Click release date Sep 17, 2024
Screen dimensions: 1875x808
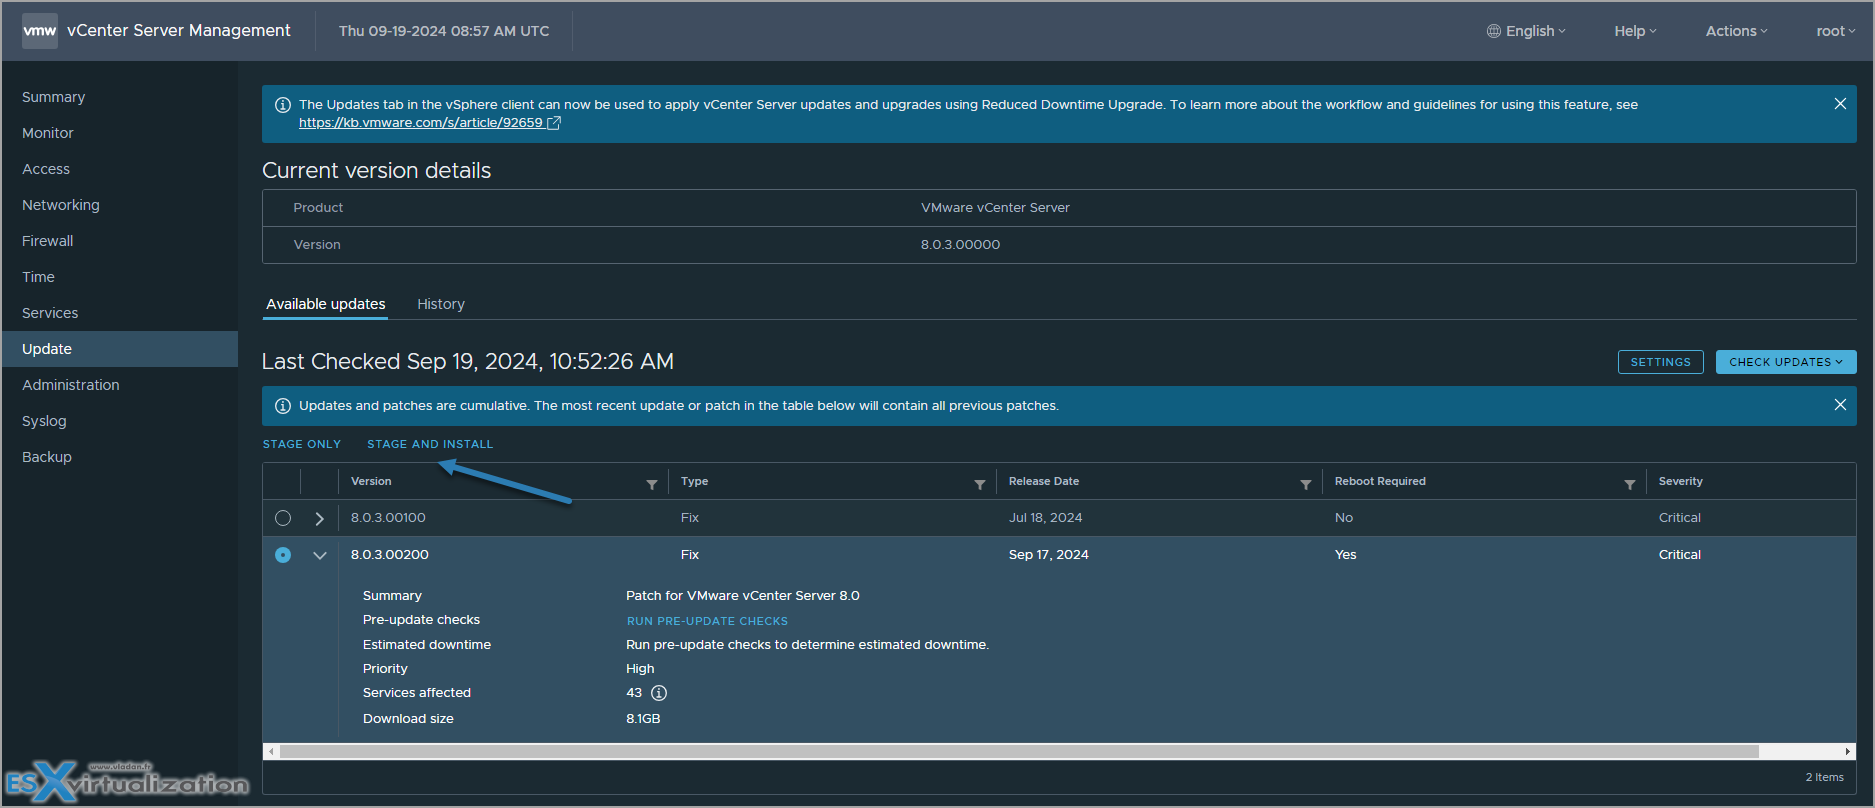pos(1049,555)
